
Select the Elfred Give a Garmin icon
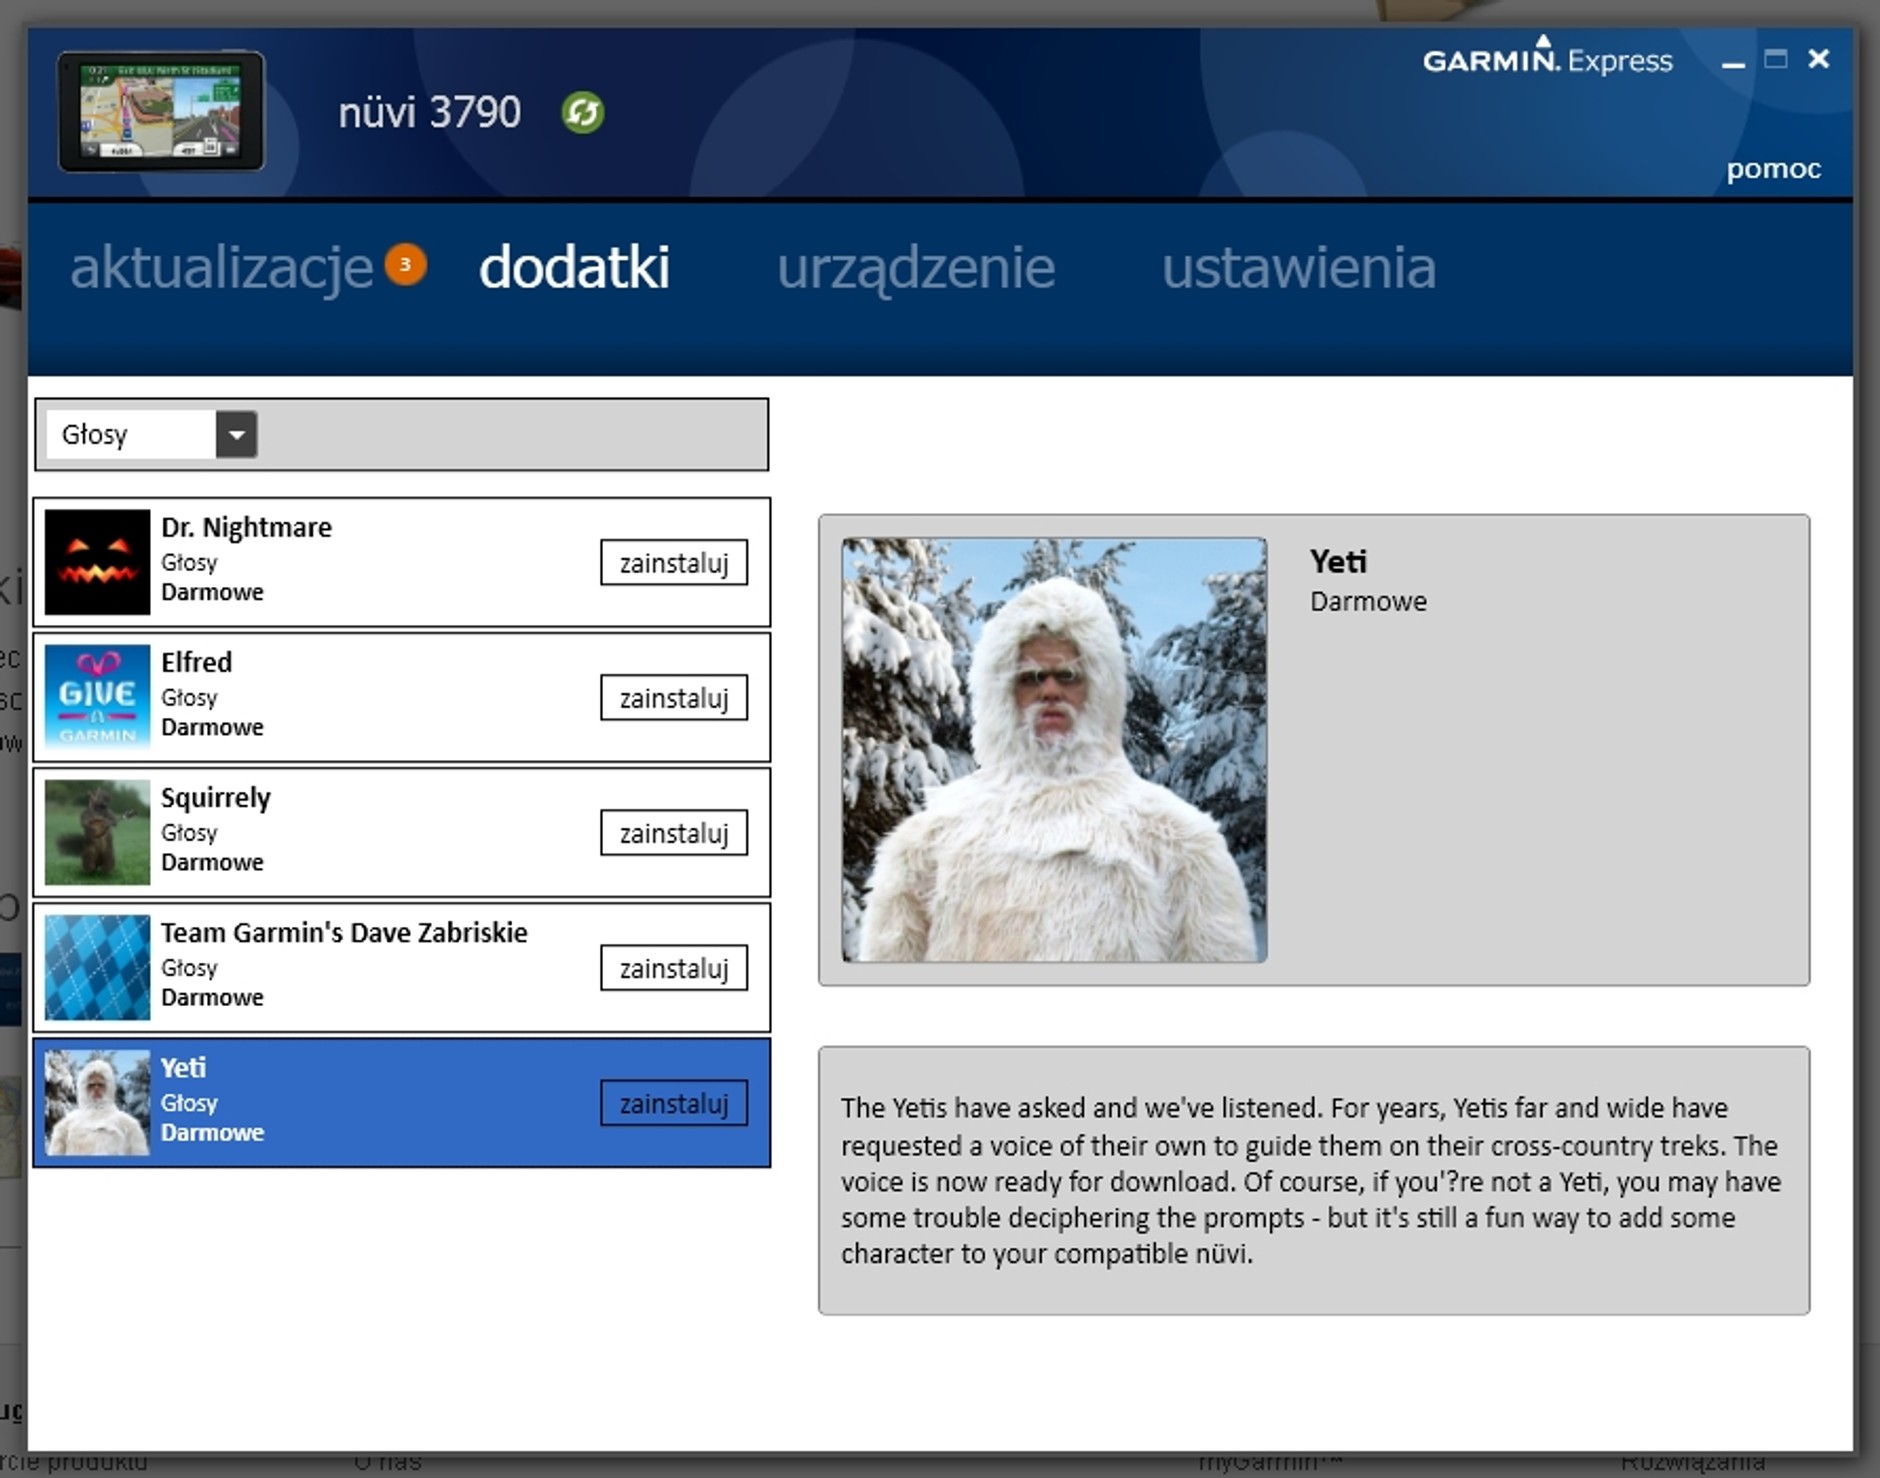tap(97, 697)
